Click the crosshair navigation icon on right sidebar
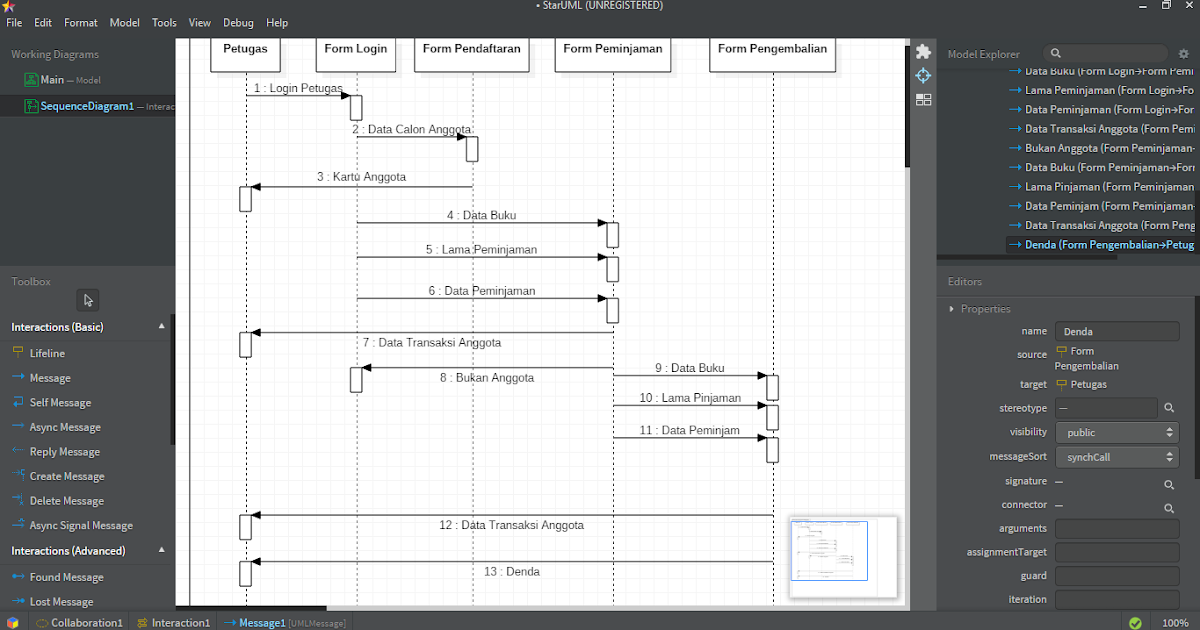 click(923, 74)
